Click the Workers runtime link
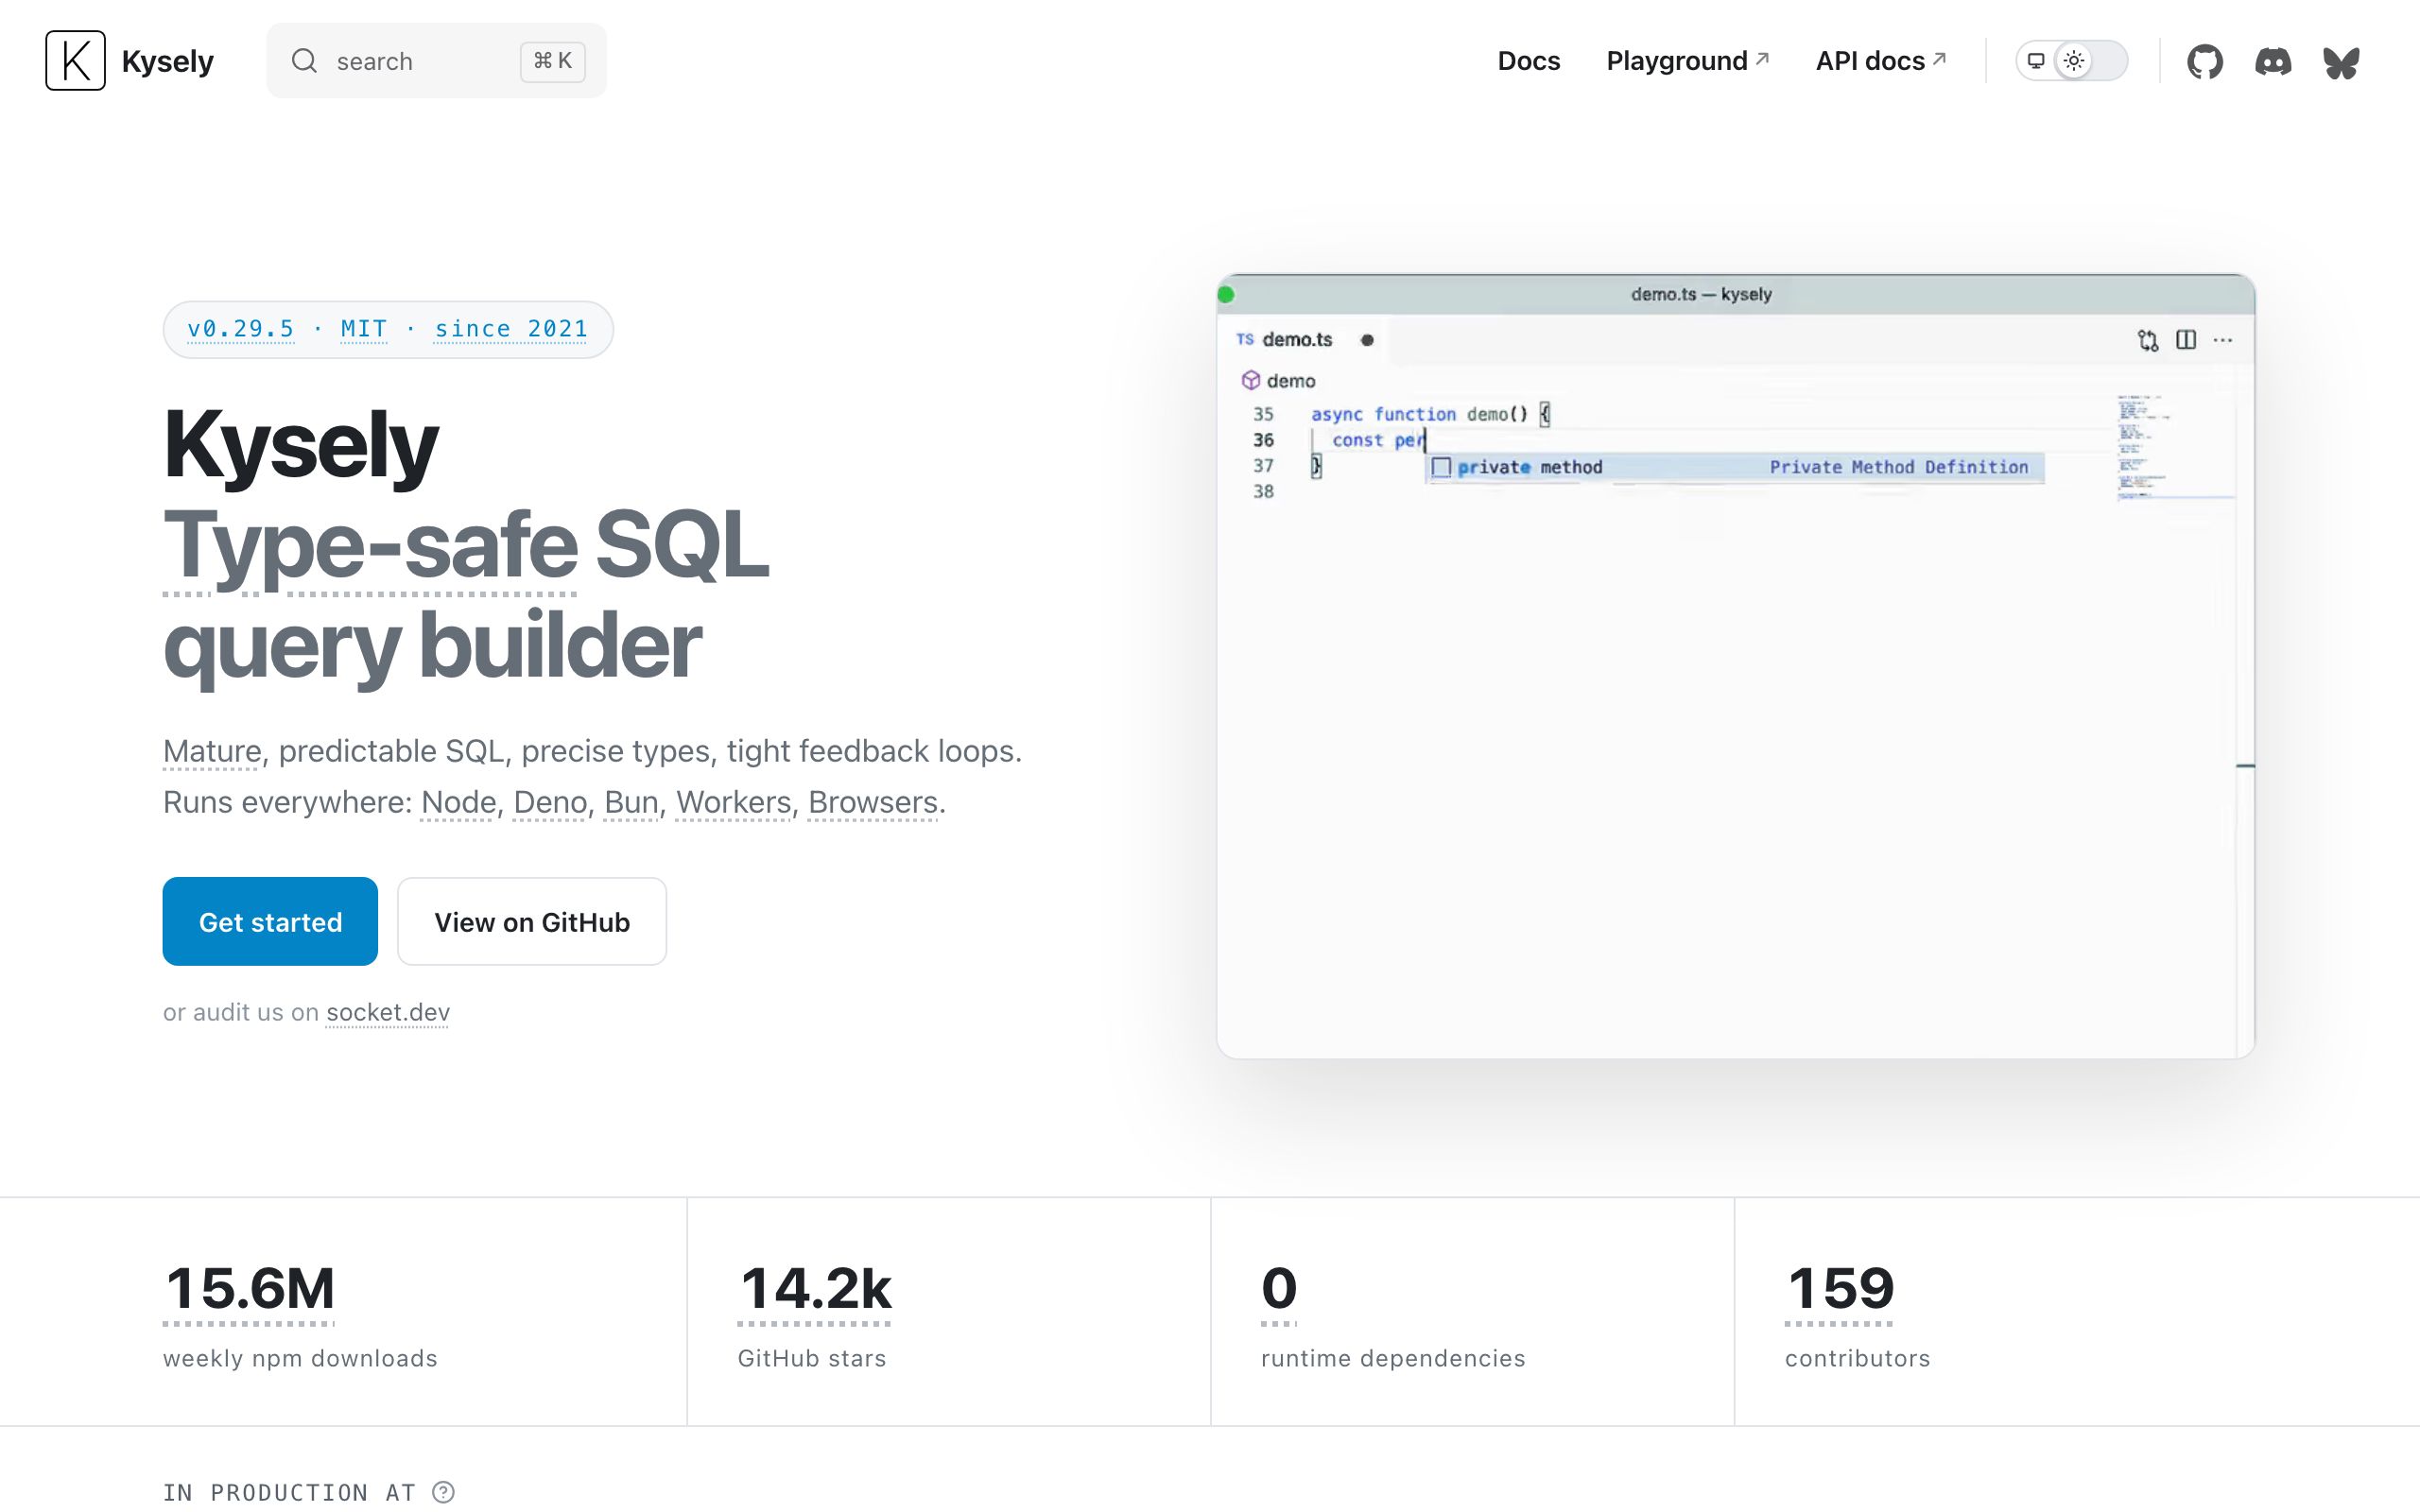This screenshot has width=2420, height=1512. coord(733,802)
